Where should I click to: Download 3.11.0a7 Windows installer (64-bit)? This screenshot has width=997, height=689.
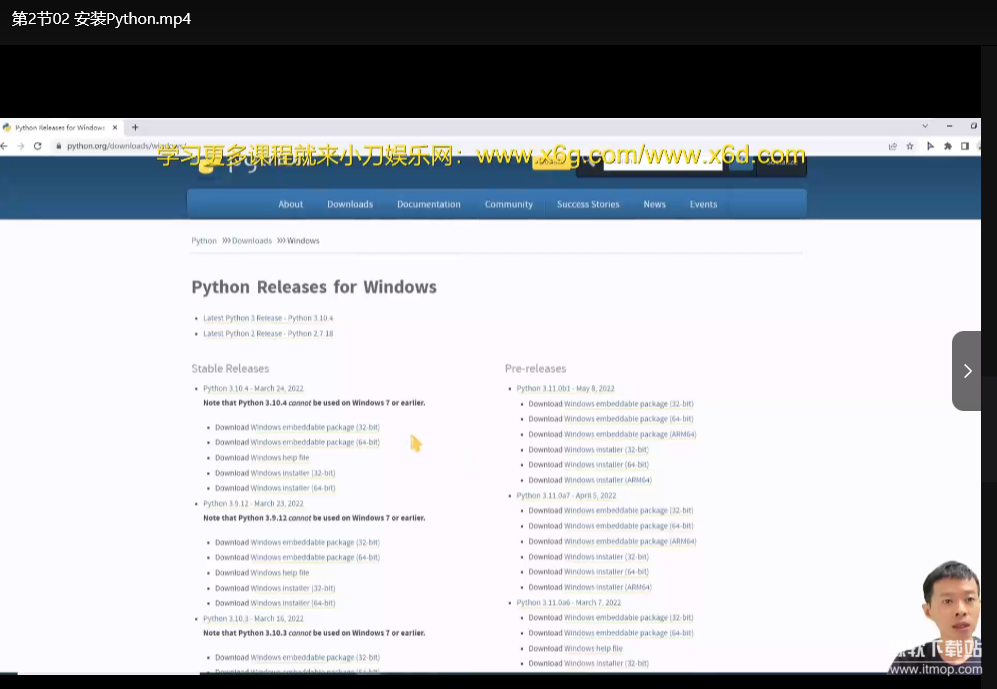(x=606, y=572)
